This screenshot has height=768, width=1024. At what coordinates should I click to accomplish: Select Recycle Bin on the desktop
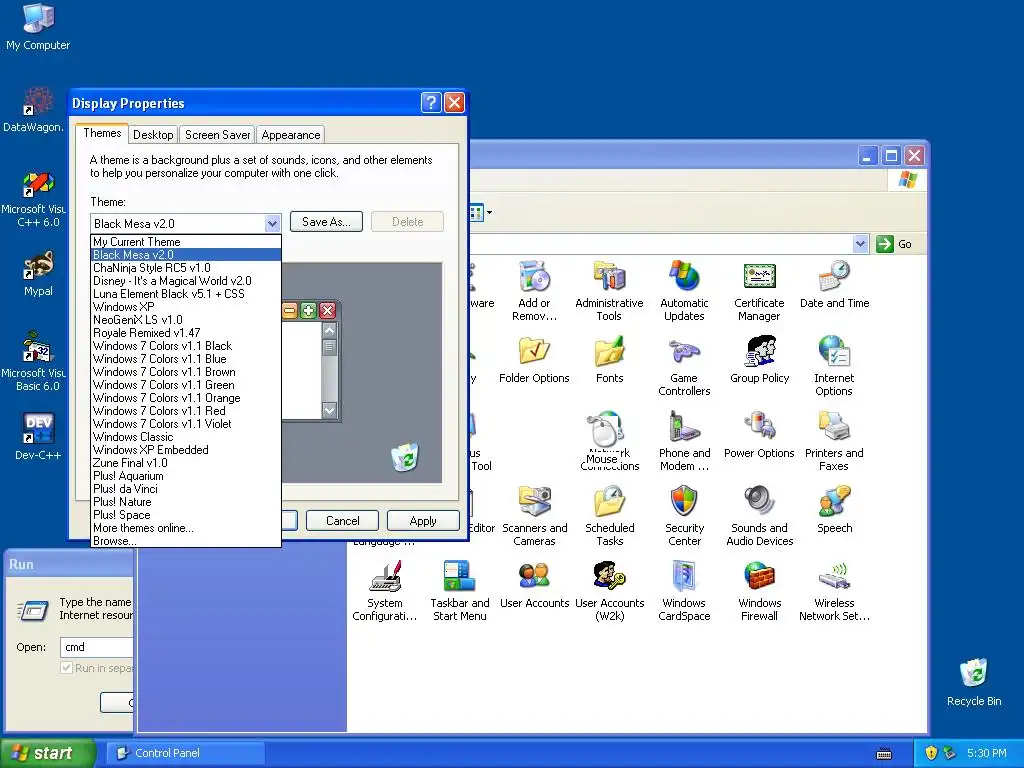tap(974, 683)
